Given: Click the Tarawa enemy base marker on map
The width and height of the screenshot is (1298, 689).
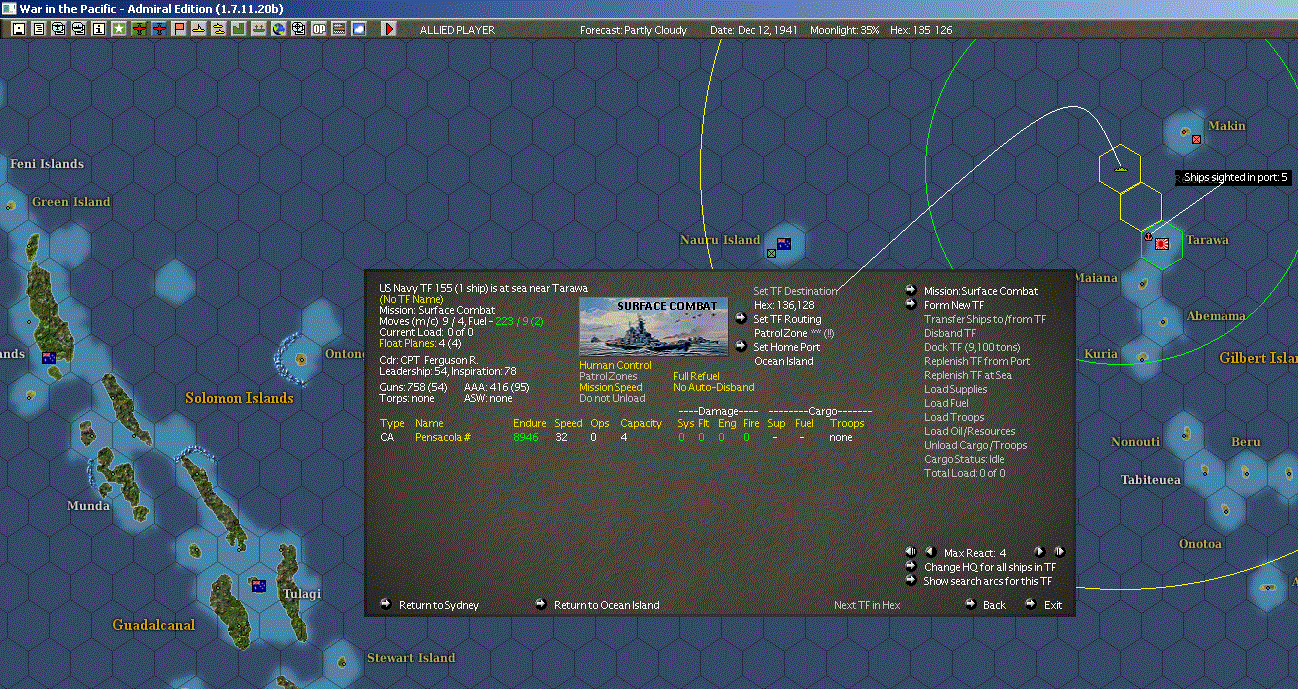Looking at the screenshot, I should click(1161, 243).
